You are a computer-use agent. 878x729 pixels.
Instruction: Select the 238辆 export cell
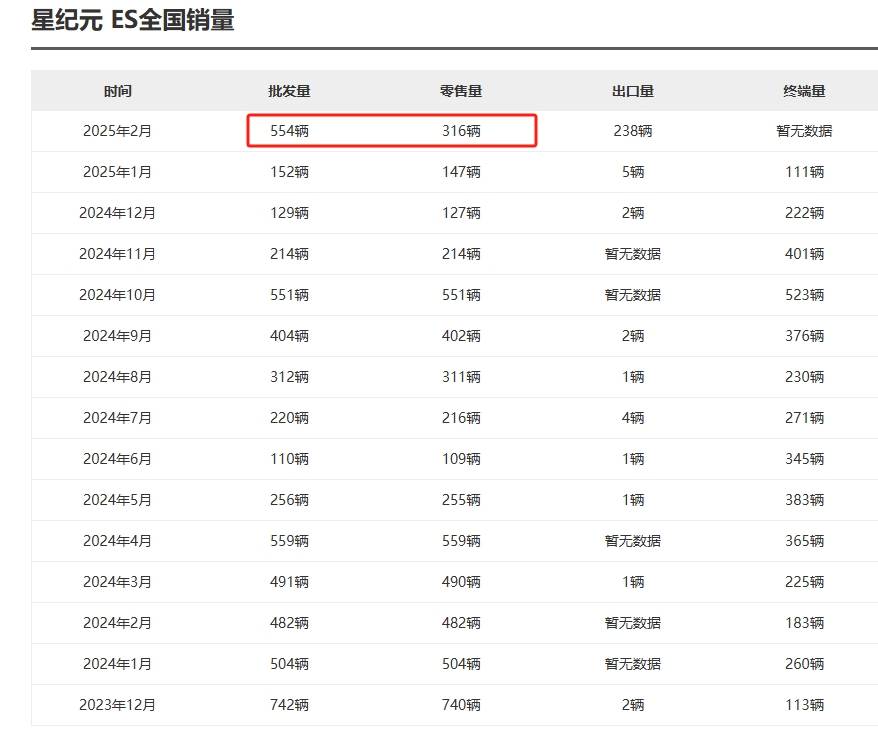(x=633, y=131)
